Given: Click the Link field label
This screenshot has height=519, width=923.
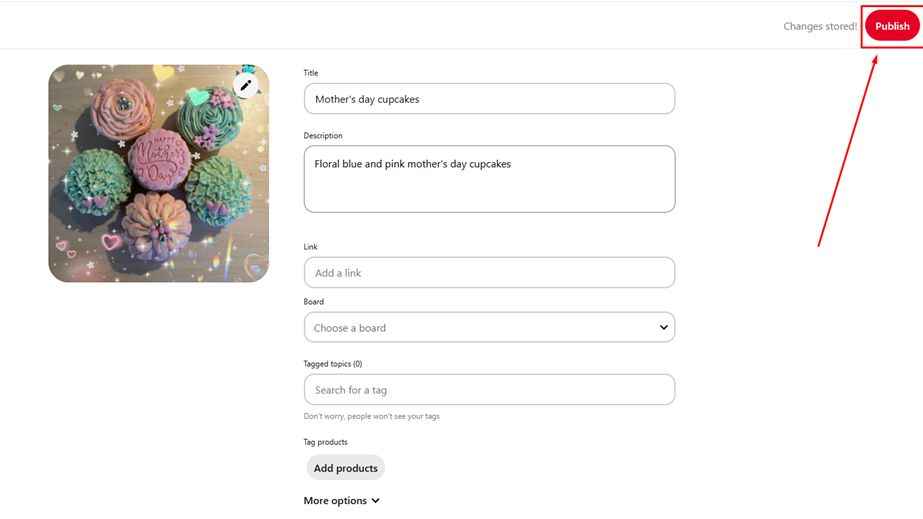Looking at the screenshot, I should point(310,247).
